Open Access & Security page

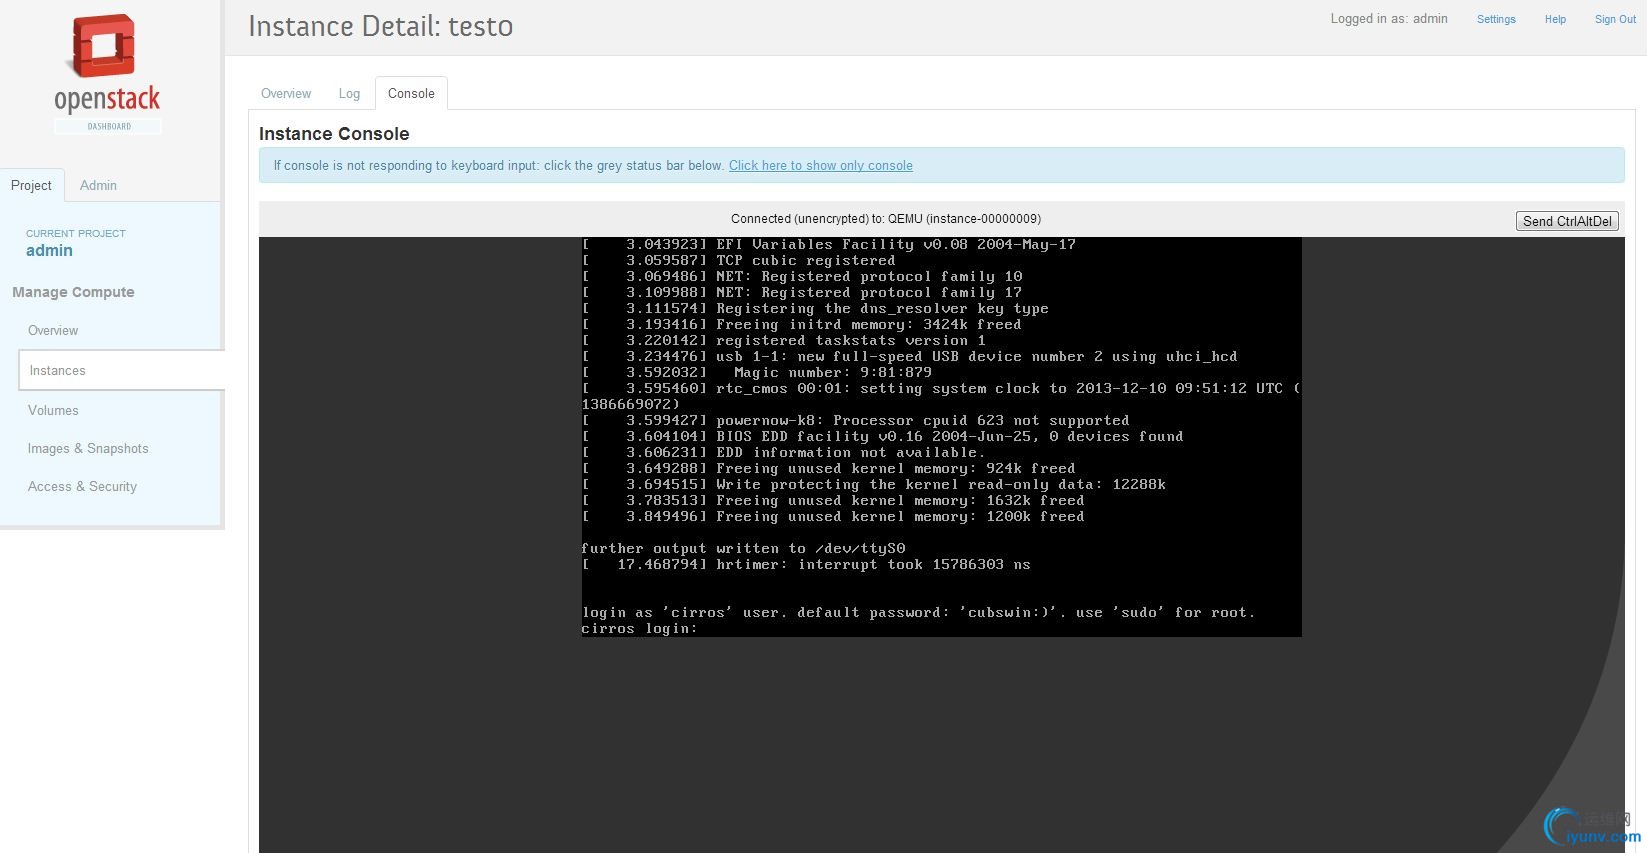coord(82,486)
